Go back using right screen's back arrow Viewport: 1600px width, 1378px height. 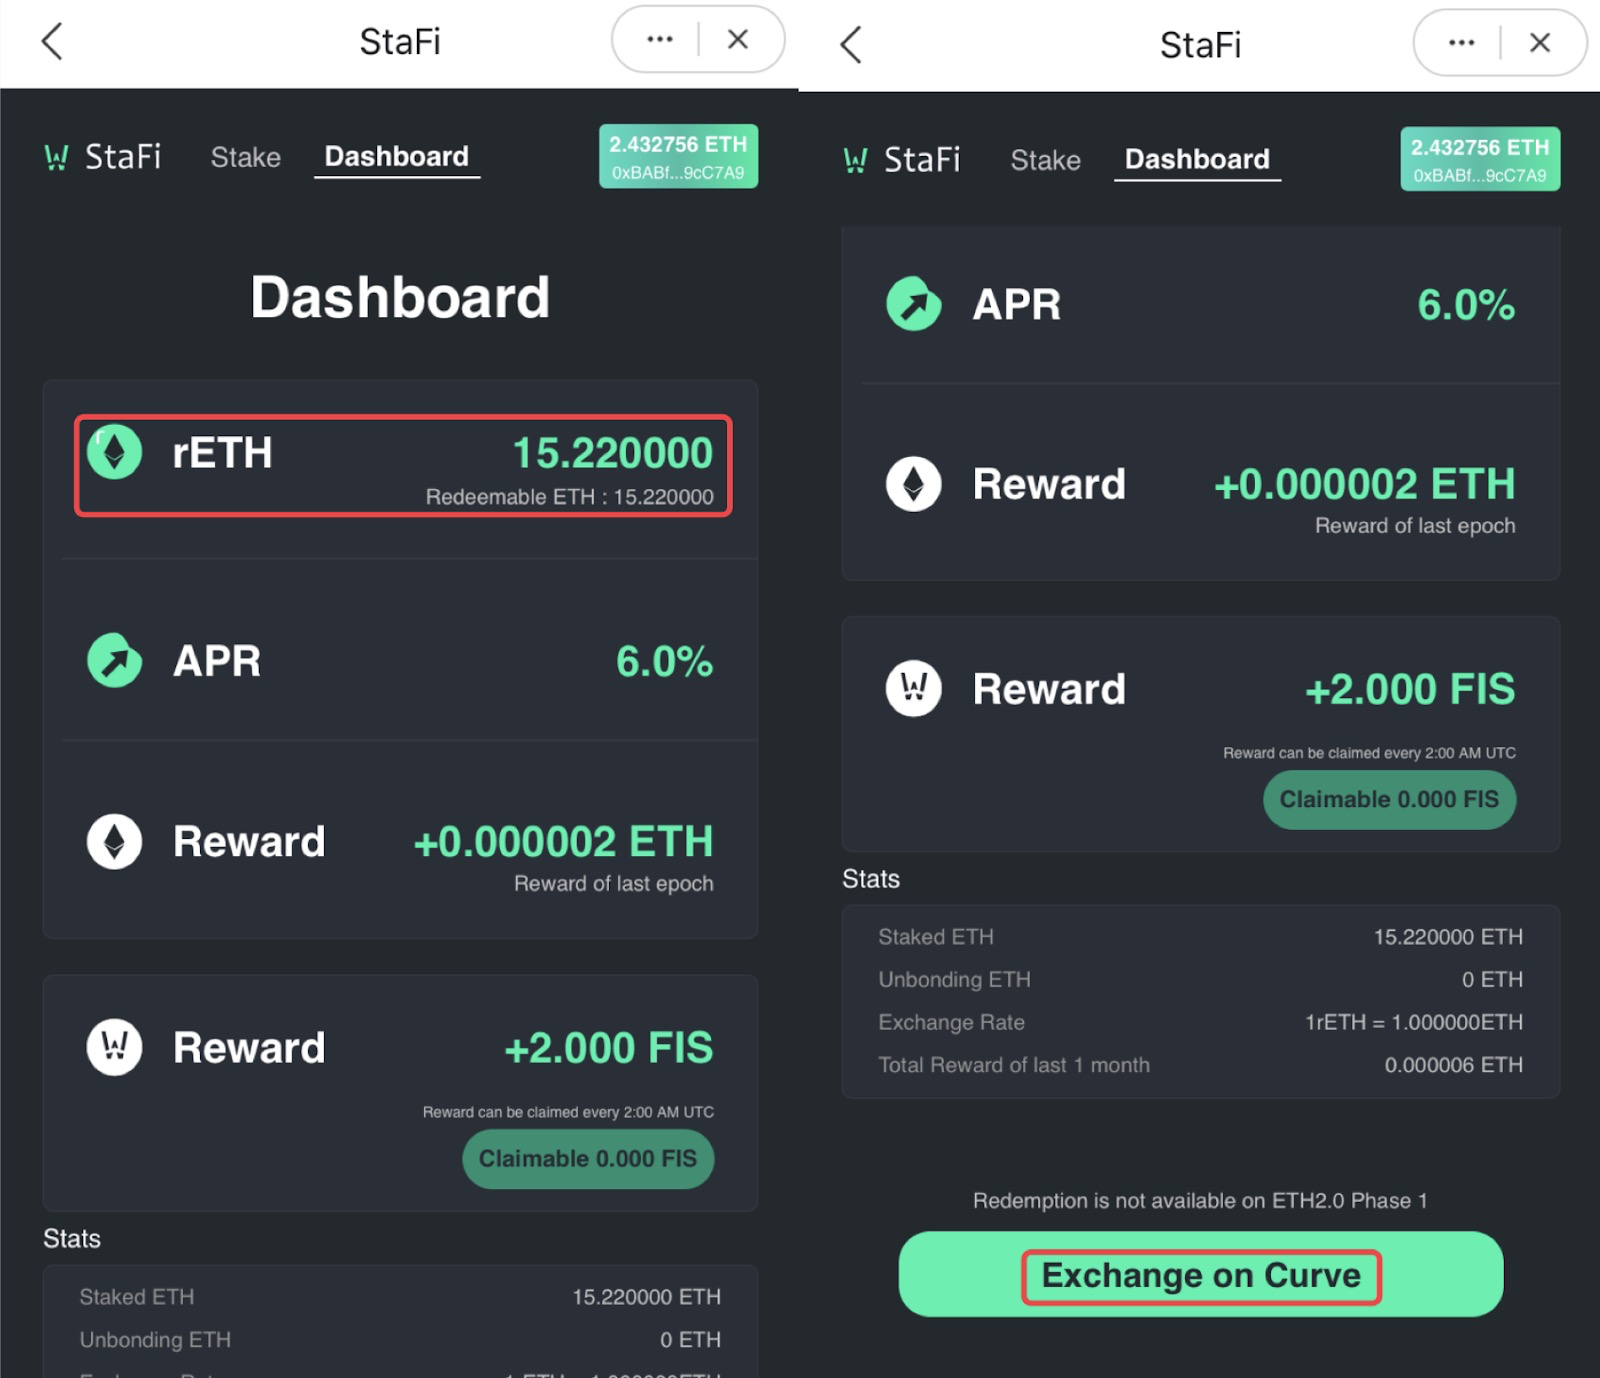tap(851, 44)
